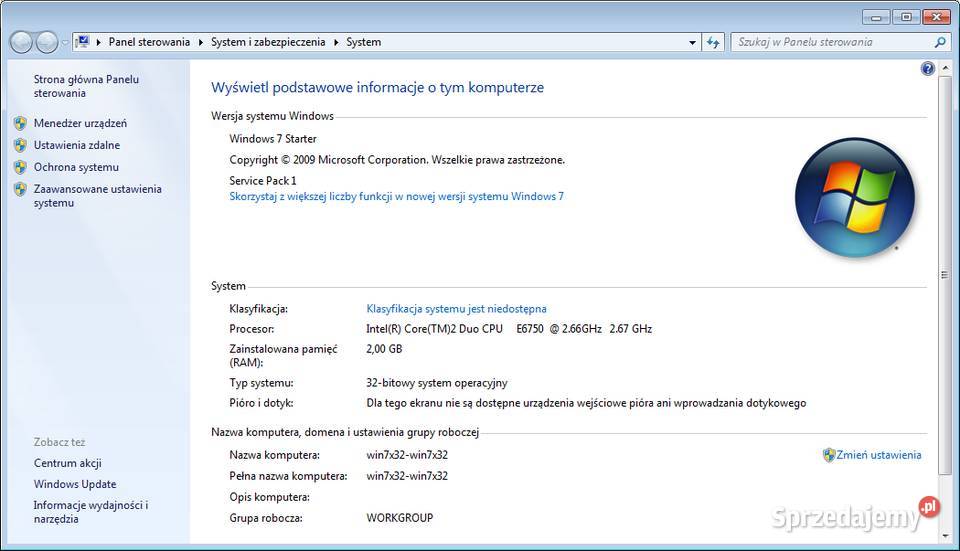Click shield icon next to Zmień ustawienia
Image resolution: width=960 pixels, height=551 pixels.
(x=829, y=455)
